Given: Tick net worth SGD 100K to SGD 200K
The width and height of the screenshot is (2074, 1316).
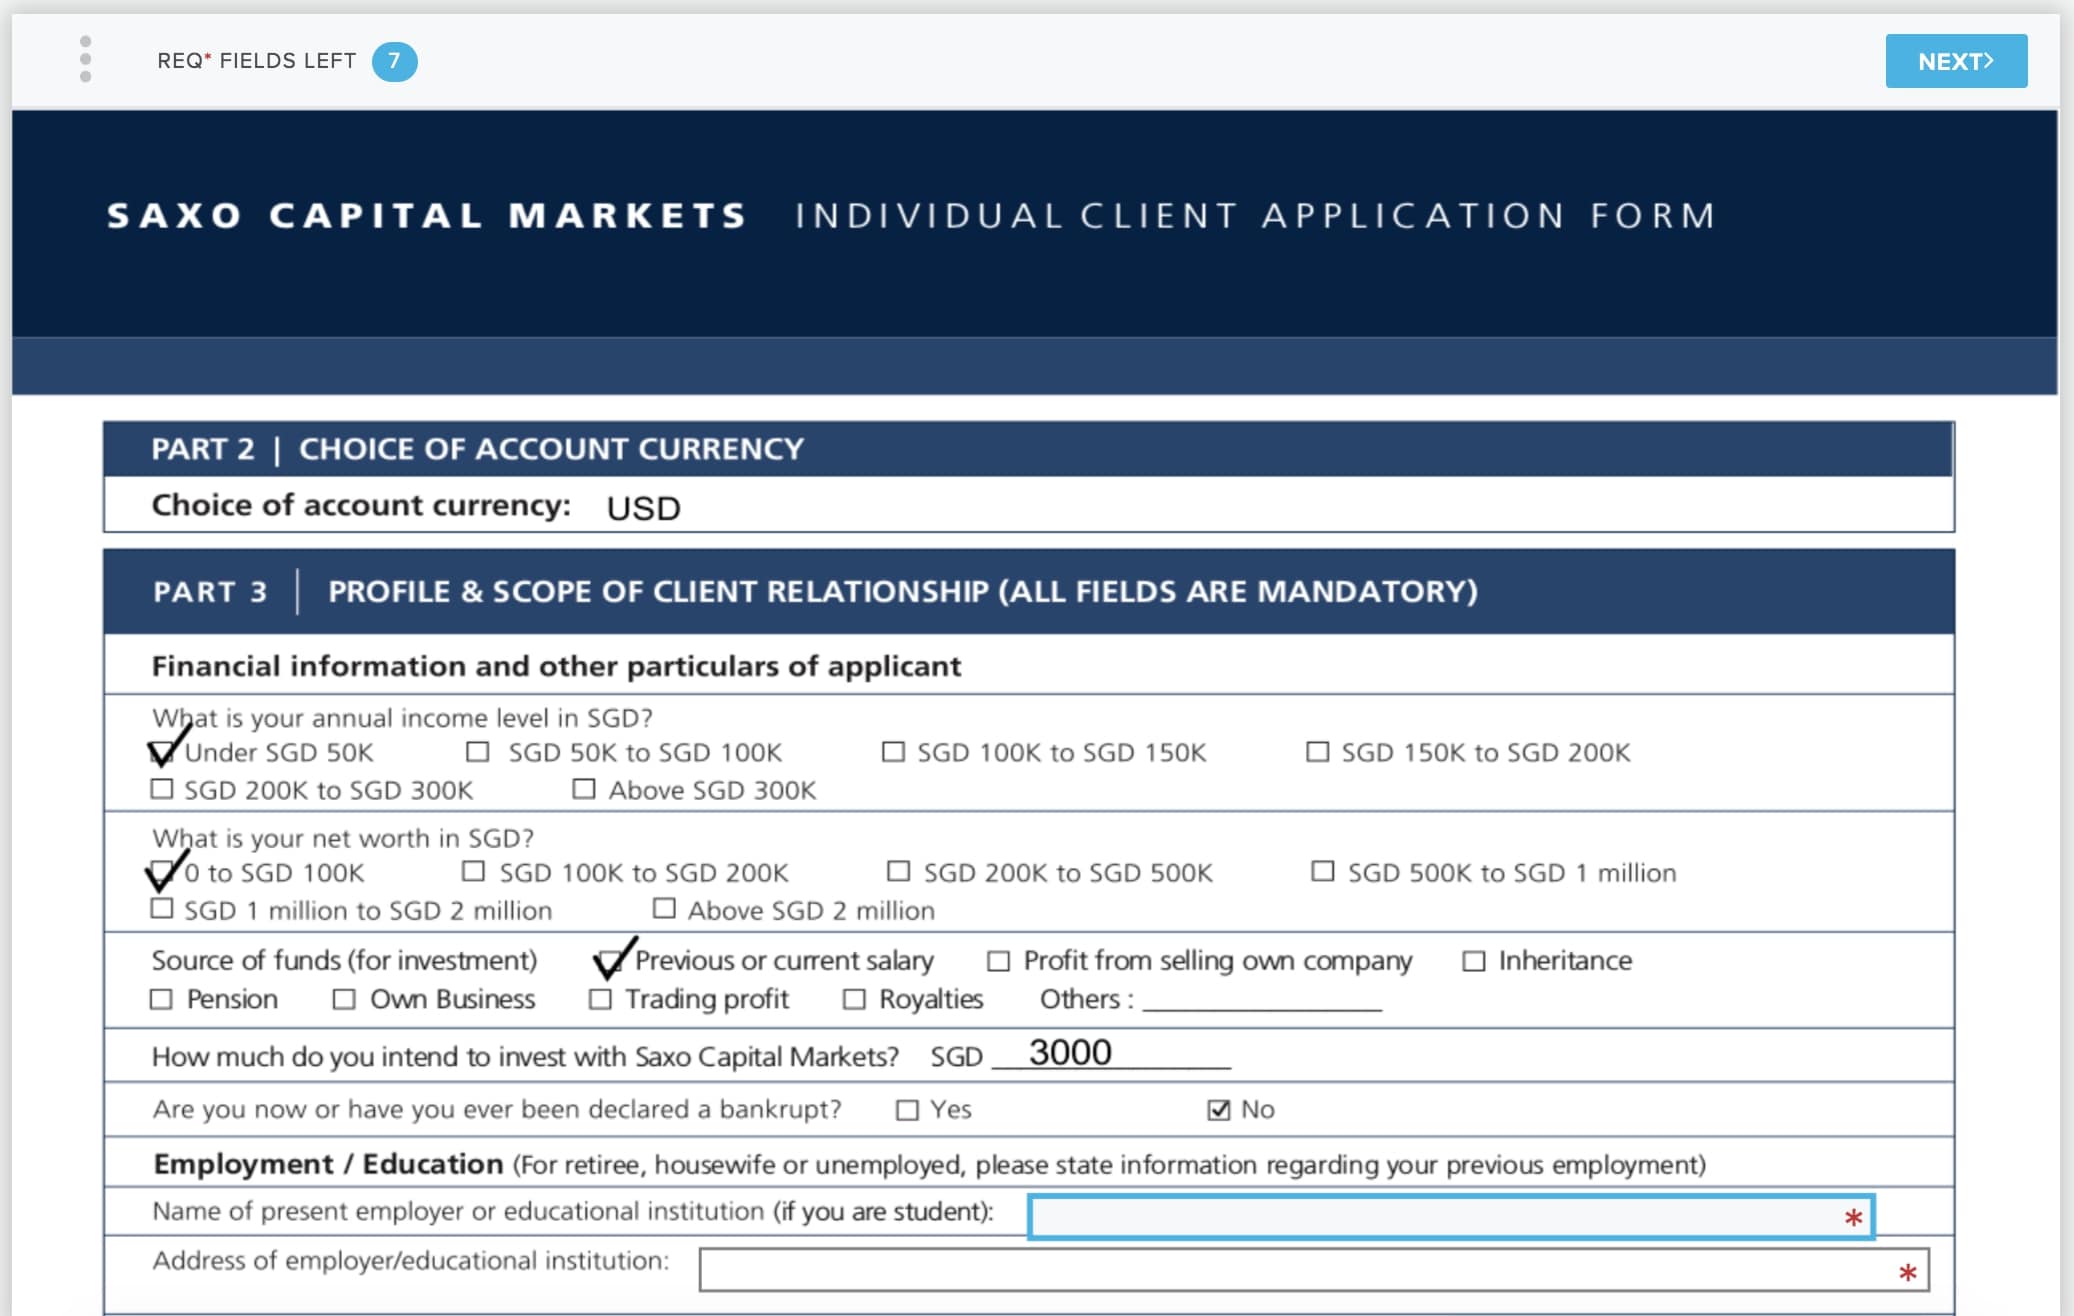Looking at the screenshot, I should coord(473,871).
